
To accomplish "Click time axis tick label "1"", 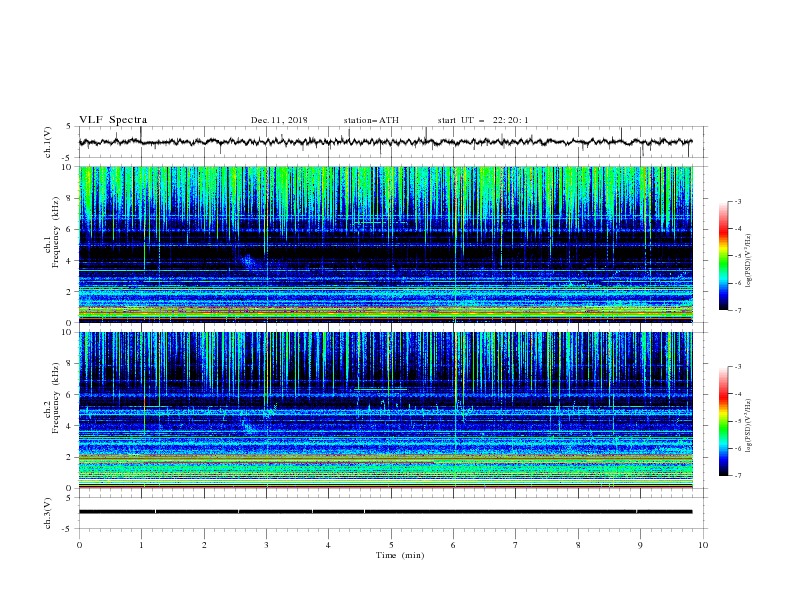I will click(x=141, y=545).
